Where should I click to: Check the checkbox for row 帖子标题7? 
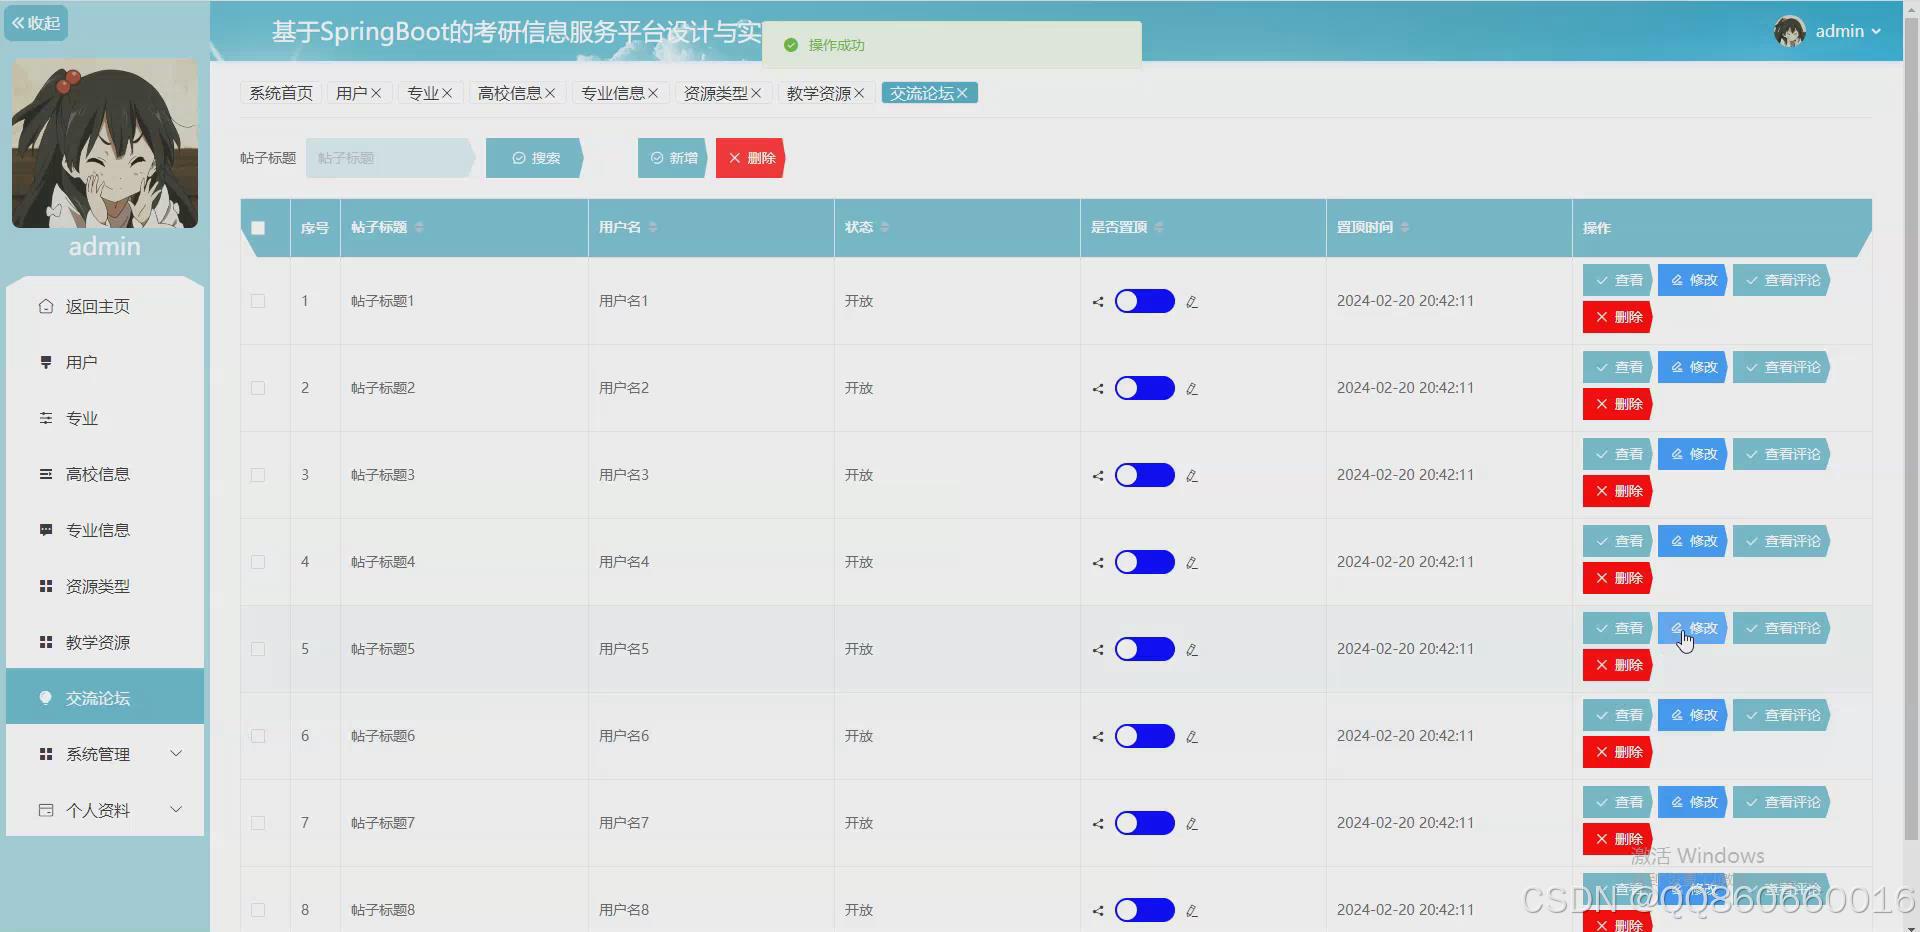pos(258,823)
